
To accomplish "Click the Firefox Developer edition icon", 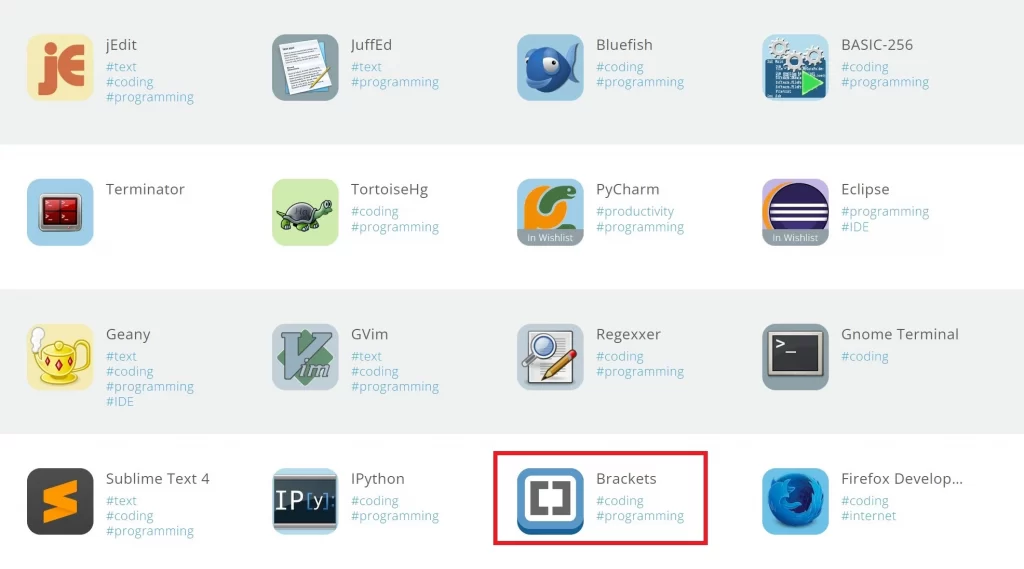I will pyautogui.click(x=795, y=501).
